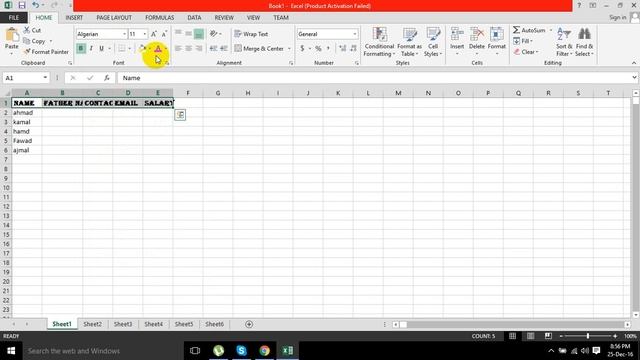
Task: Toggle Italic formatting
Action: coord(91,49)
